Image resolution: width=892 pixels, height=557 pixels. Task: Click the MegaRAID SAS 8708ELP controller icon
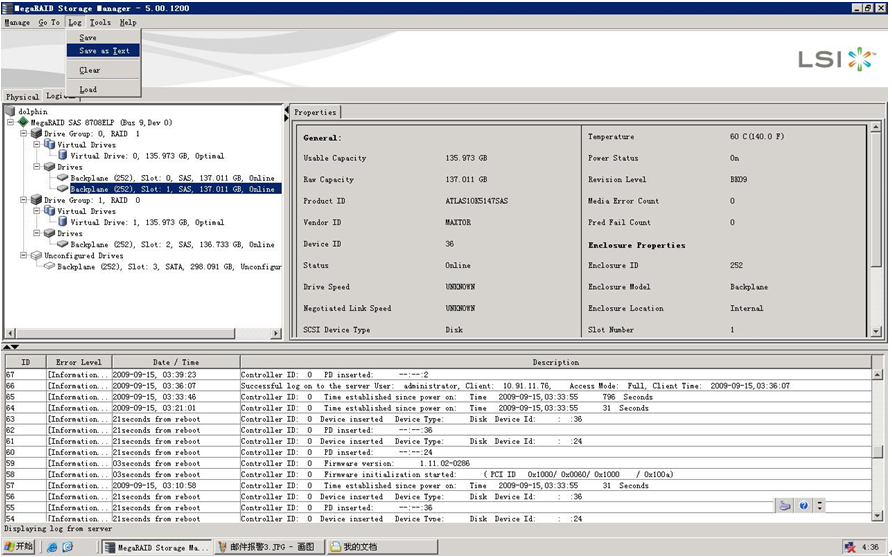[x=23, y=123]
